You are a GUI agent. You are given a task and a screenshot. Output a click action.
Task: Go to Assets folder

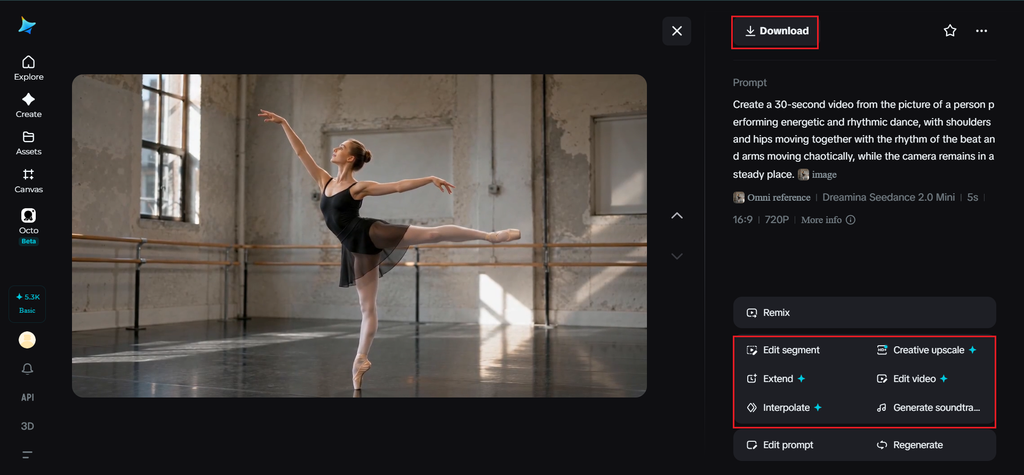tap(28, 143)
